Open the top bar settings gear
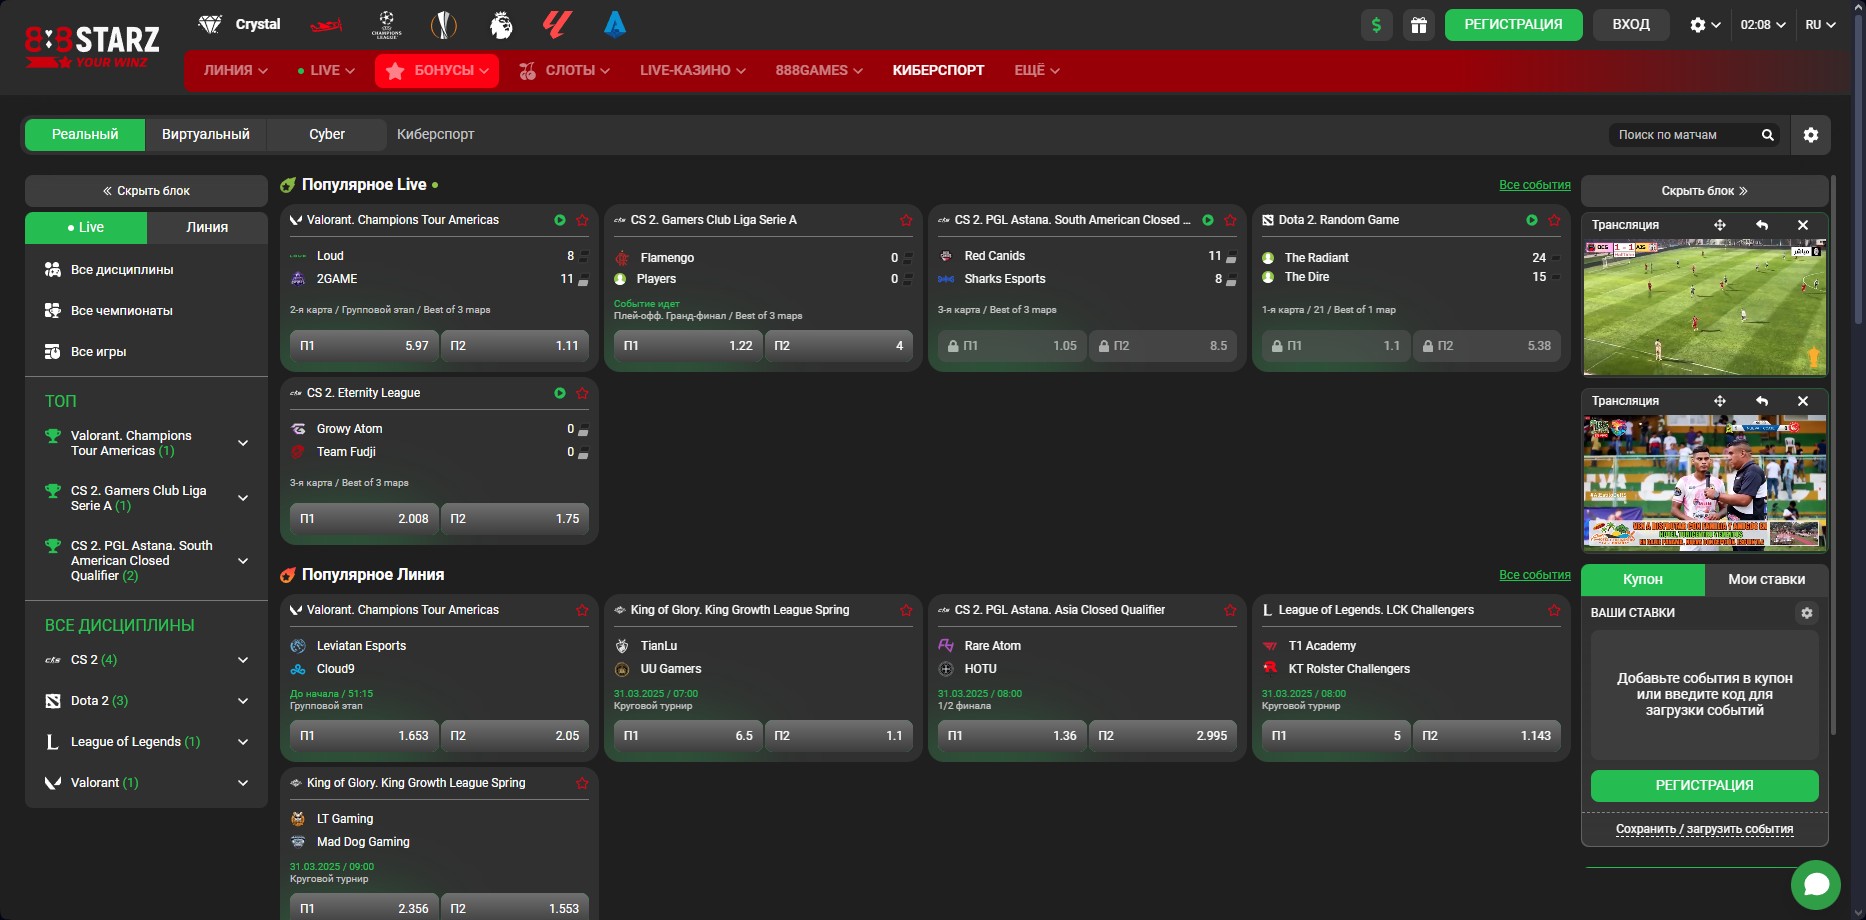Image resolution: width=1866 pixels, height=920 pixels. 1705,25
